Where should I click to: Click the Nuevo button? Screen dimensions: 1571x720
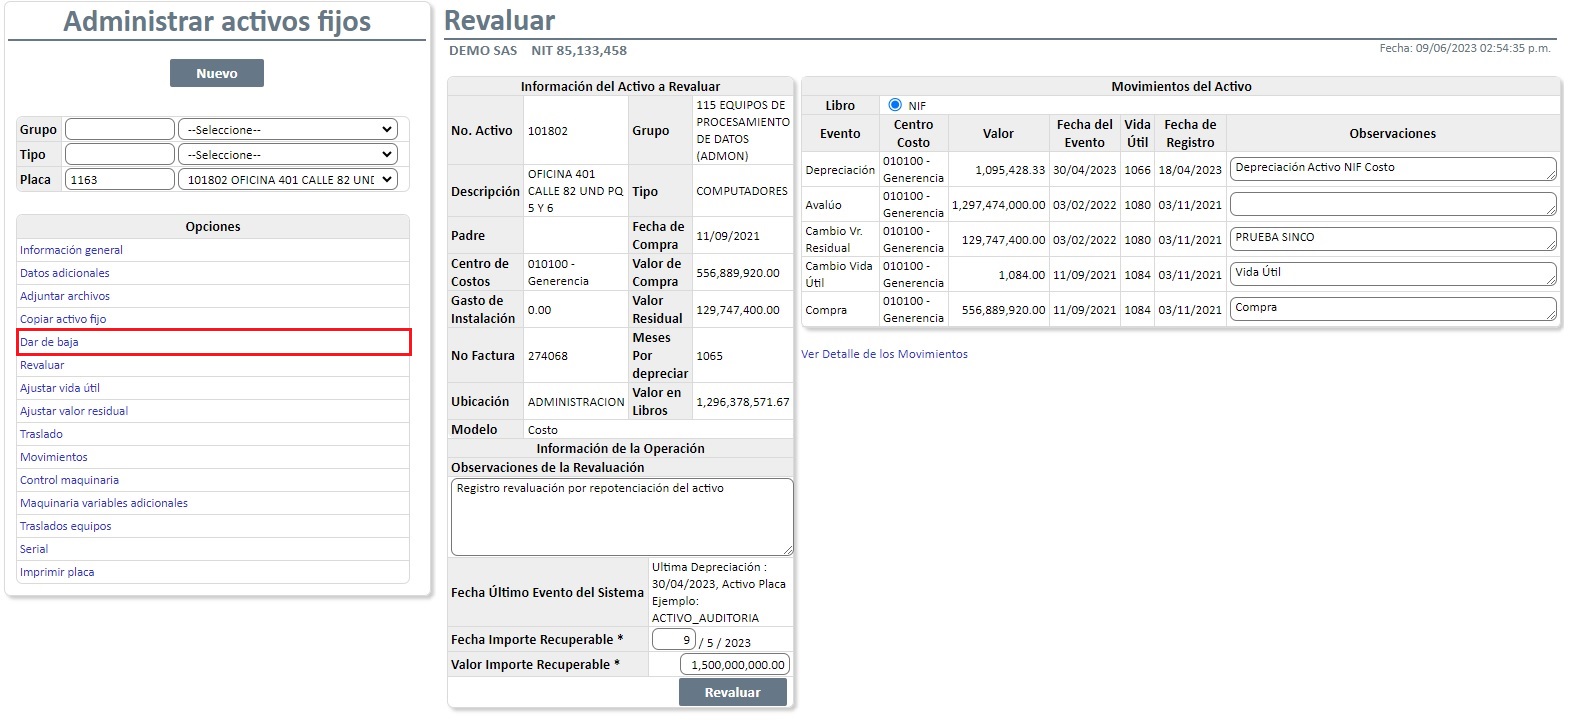pyautogui.click(x=217, y=73)
